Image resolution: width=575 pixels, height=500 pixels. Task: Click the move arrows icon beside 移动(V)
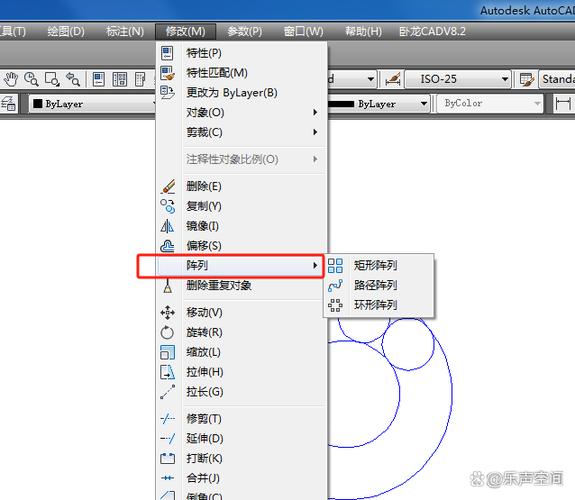click(168, 313)
